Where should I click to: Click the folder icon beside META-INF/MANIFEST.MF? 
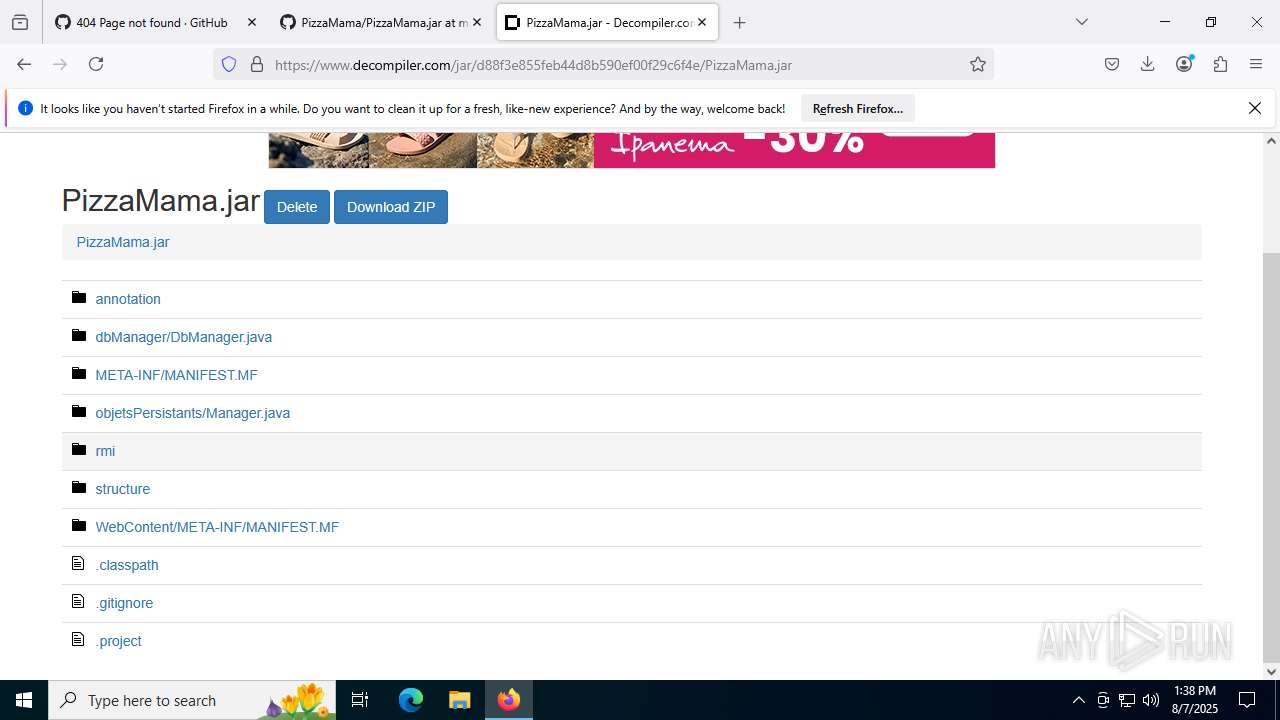point(79,374)
